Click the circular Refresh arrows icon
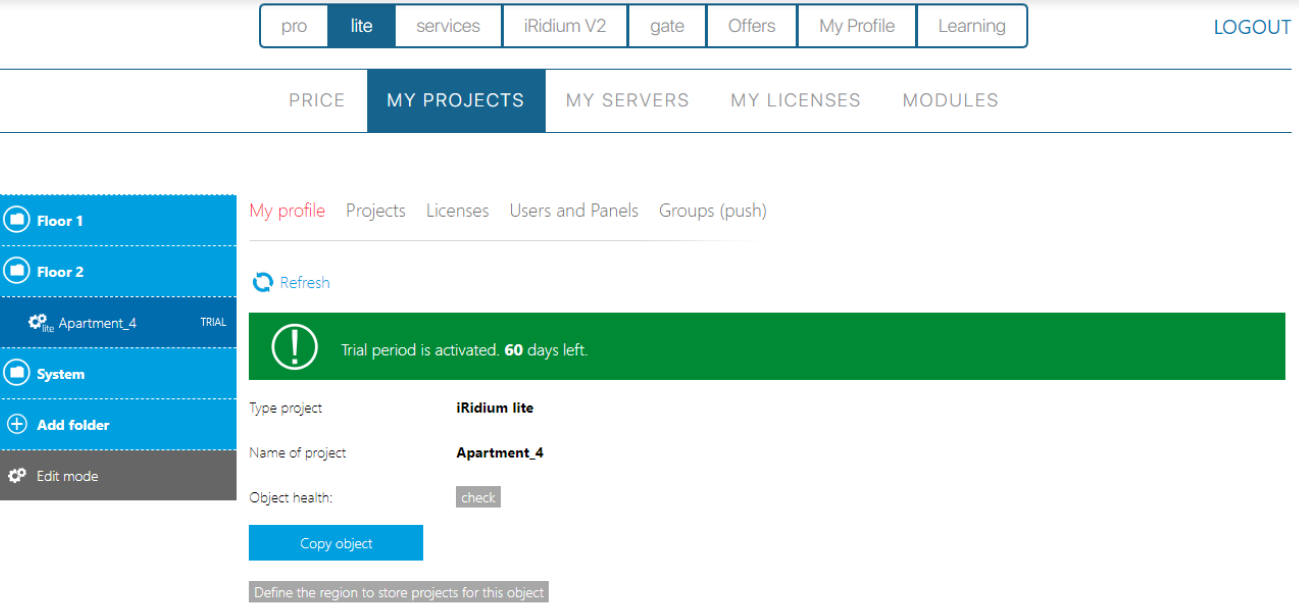This screenshot has height=606, width=1299. tap(263, 283)
